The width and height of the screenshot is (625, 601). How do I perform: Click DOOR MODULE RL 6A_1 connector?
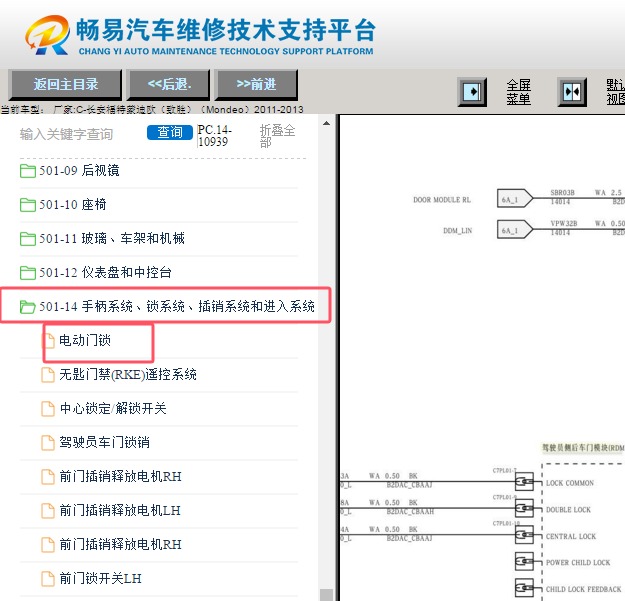pos(515,198)
